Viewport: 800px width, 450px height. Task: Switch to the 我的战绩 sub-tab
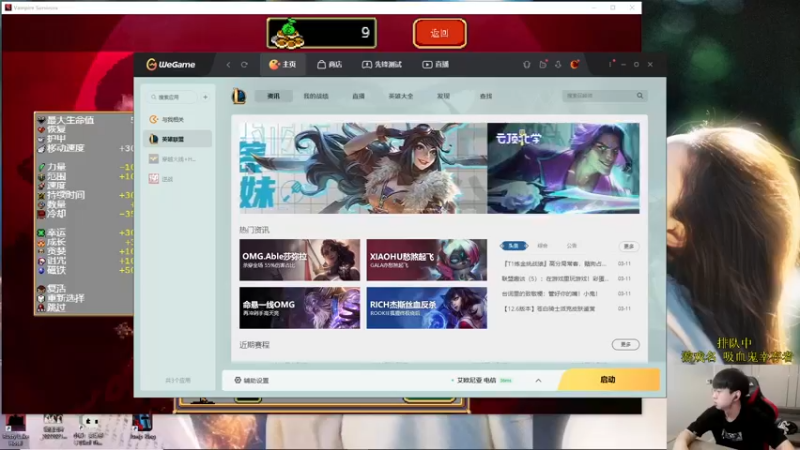tap(316, 96)
